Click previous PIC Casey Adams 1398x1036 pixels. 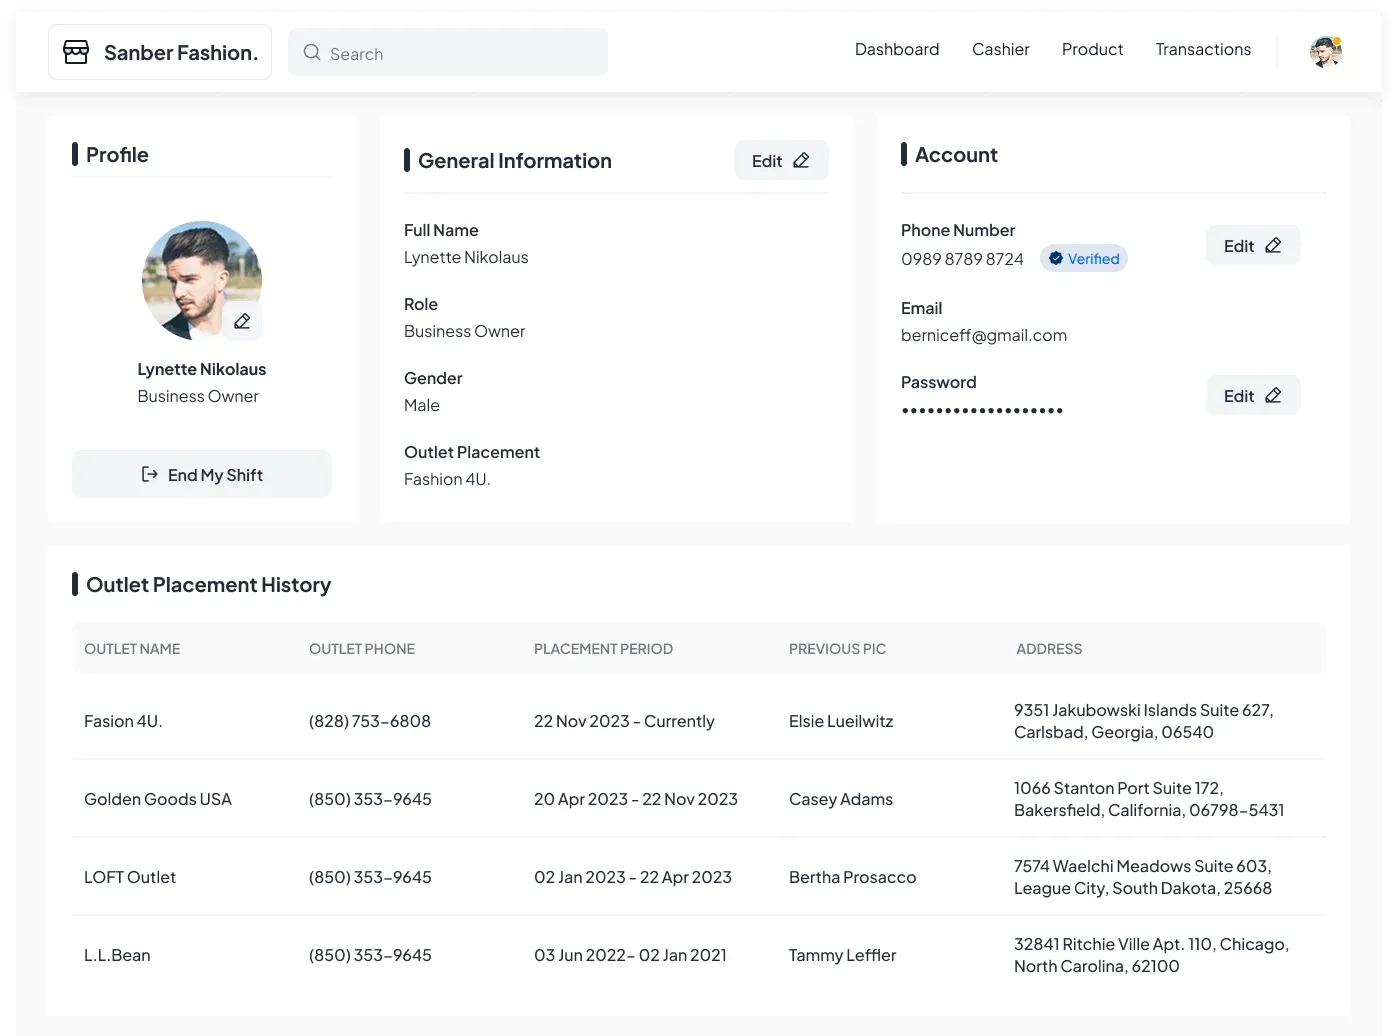(841, 799)
